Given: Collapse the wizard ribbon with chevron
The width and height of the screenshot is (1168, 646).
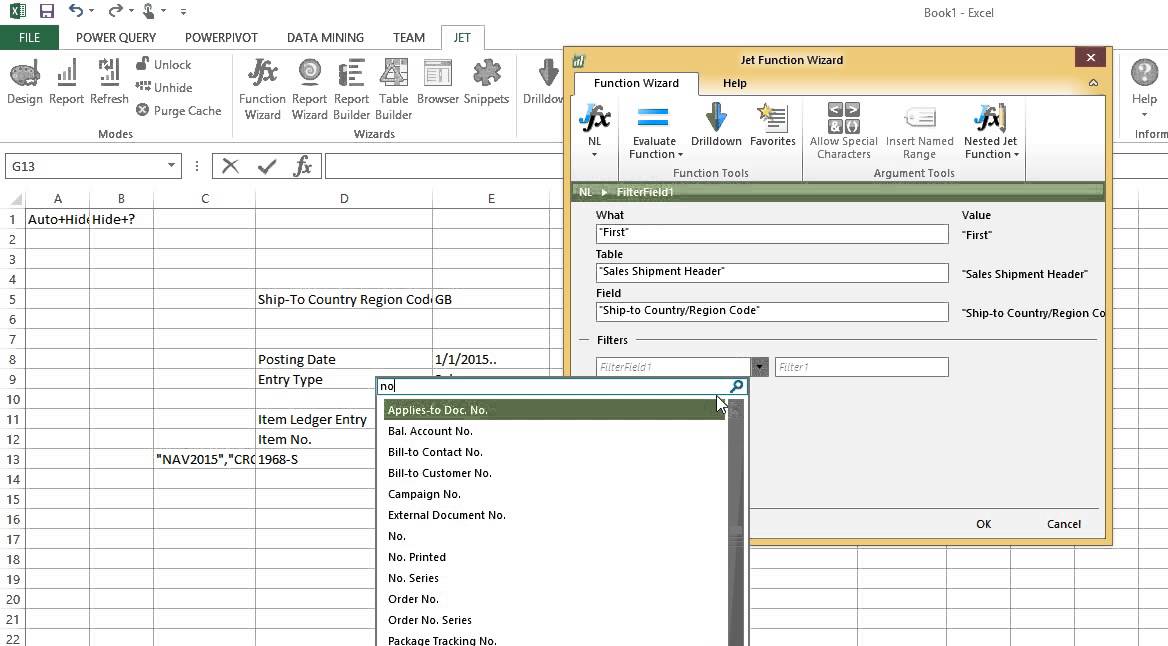Looking at the screenshot, I should point(1093,83).
